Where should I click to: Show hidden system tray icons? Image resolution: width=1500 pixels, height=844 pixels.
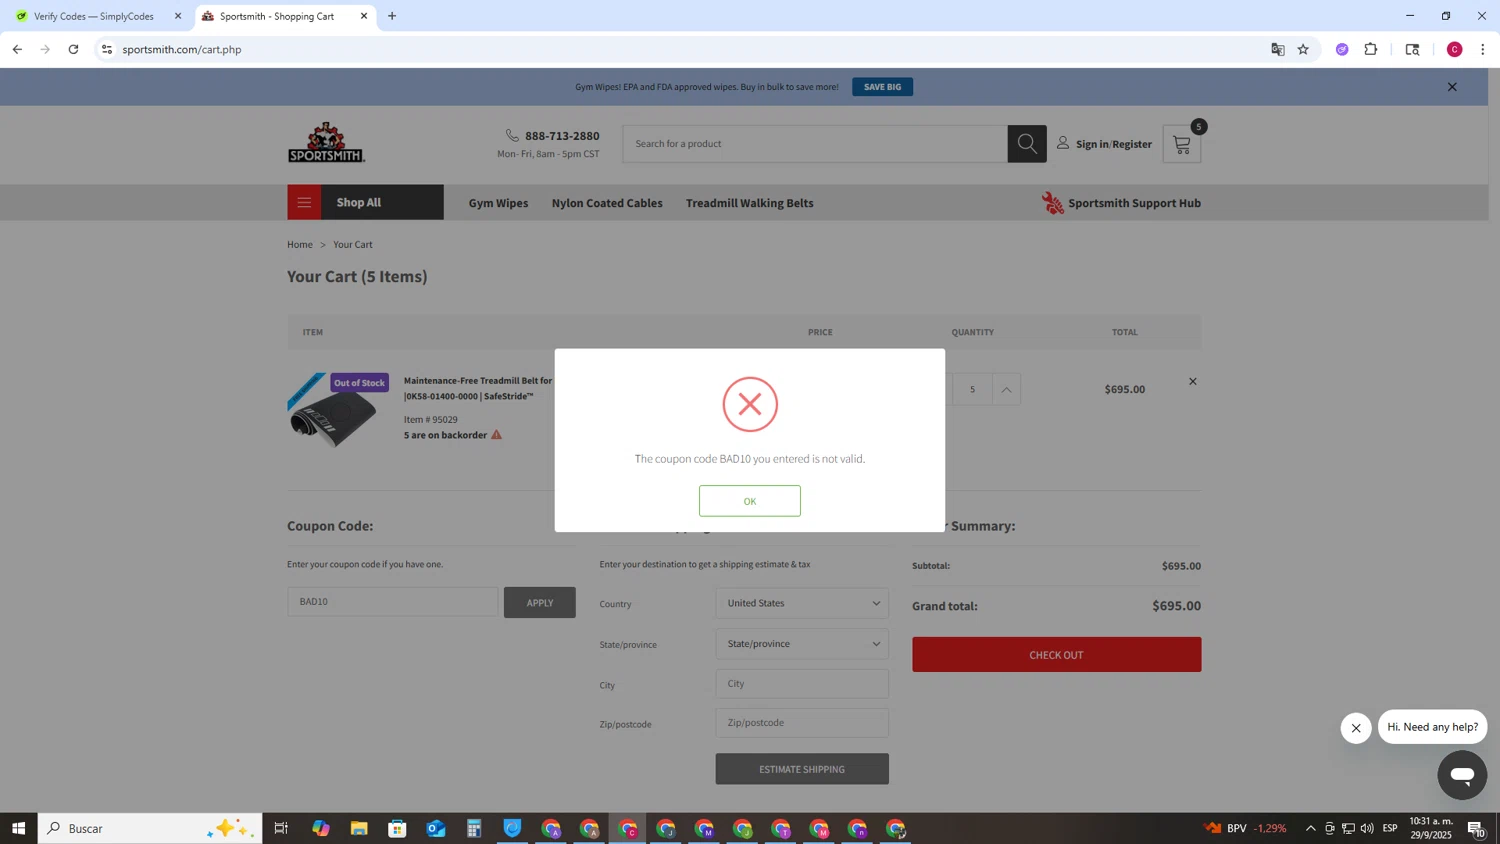coord(1310,828)
